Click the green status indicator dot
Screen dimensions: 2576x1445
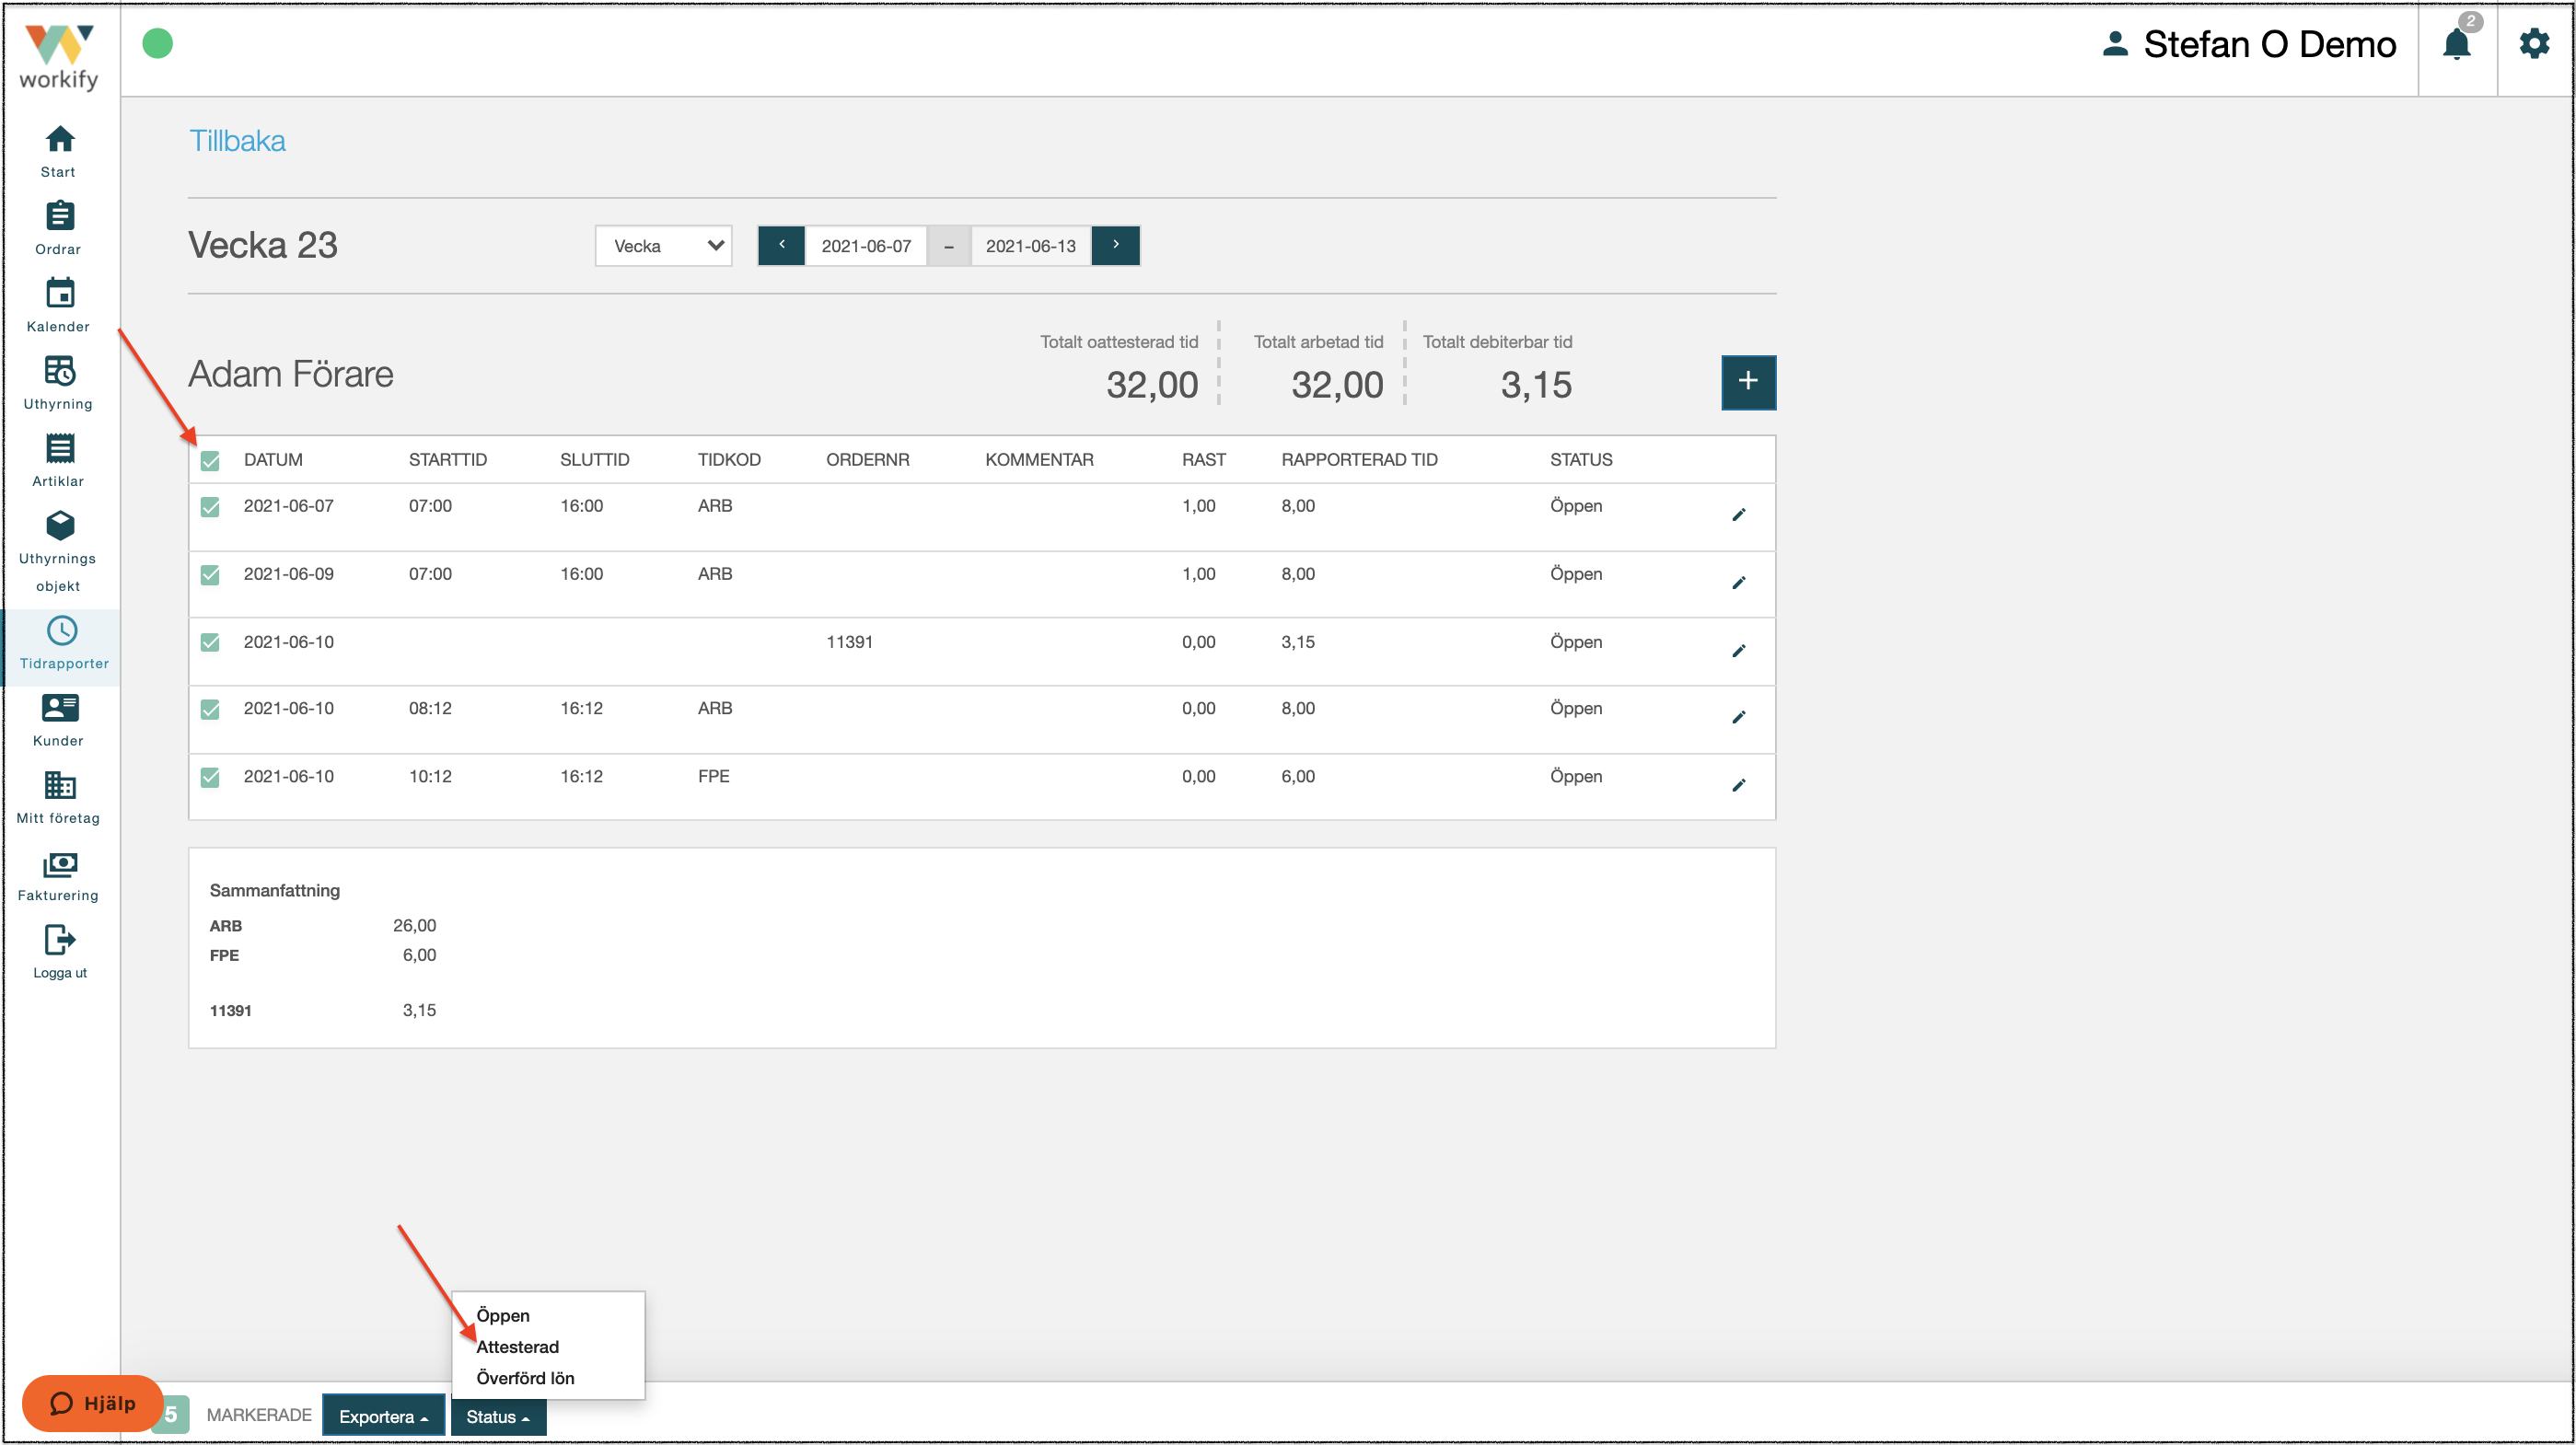(157, 43)
